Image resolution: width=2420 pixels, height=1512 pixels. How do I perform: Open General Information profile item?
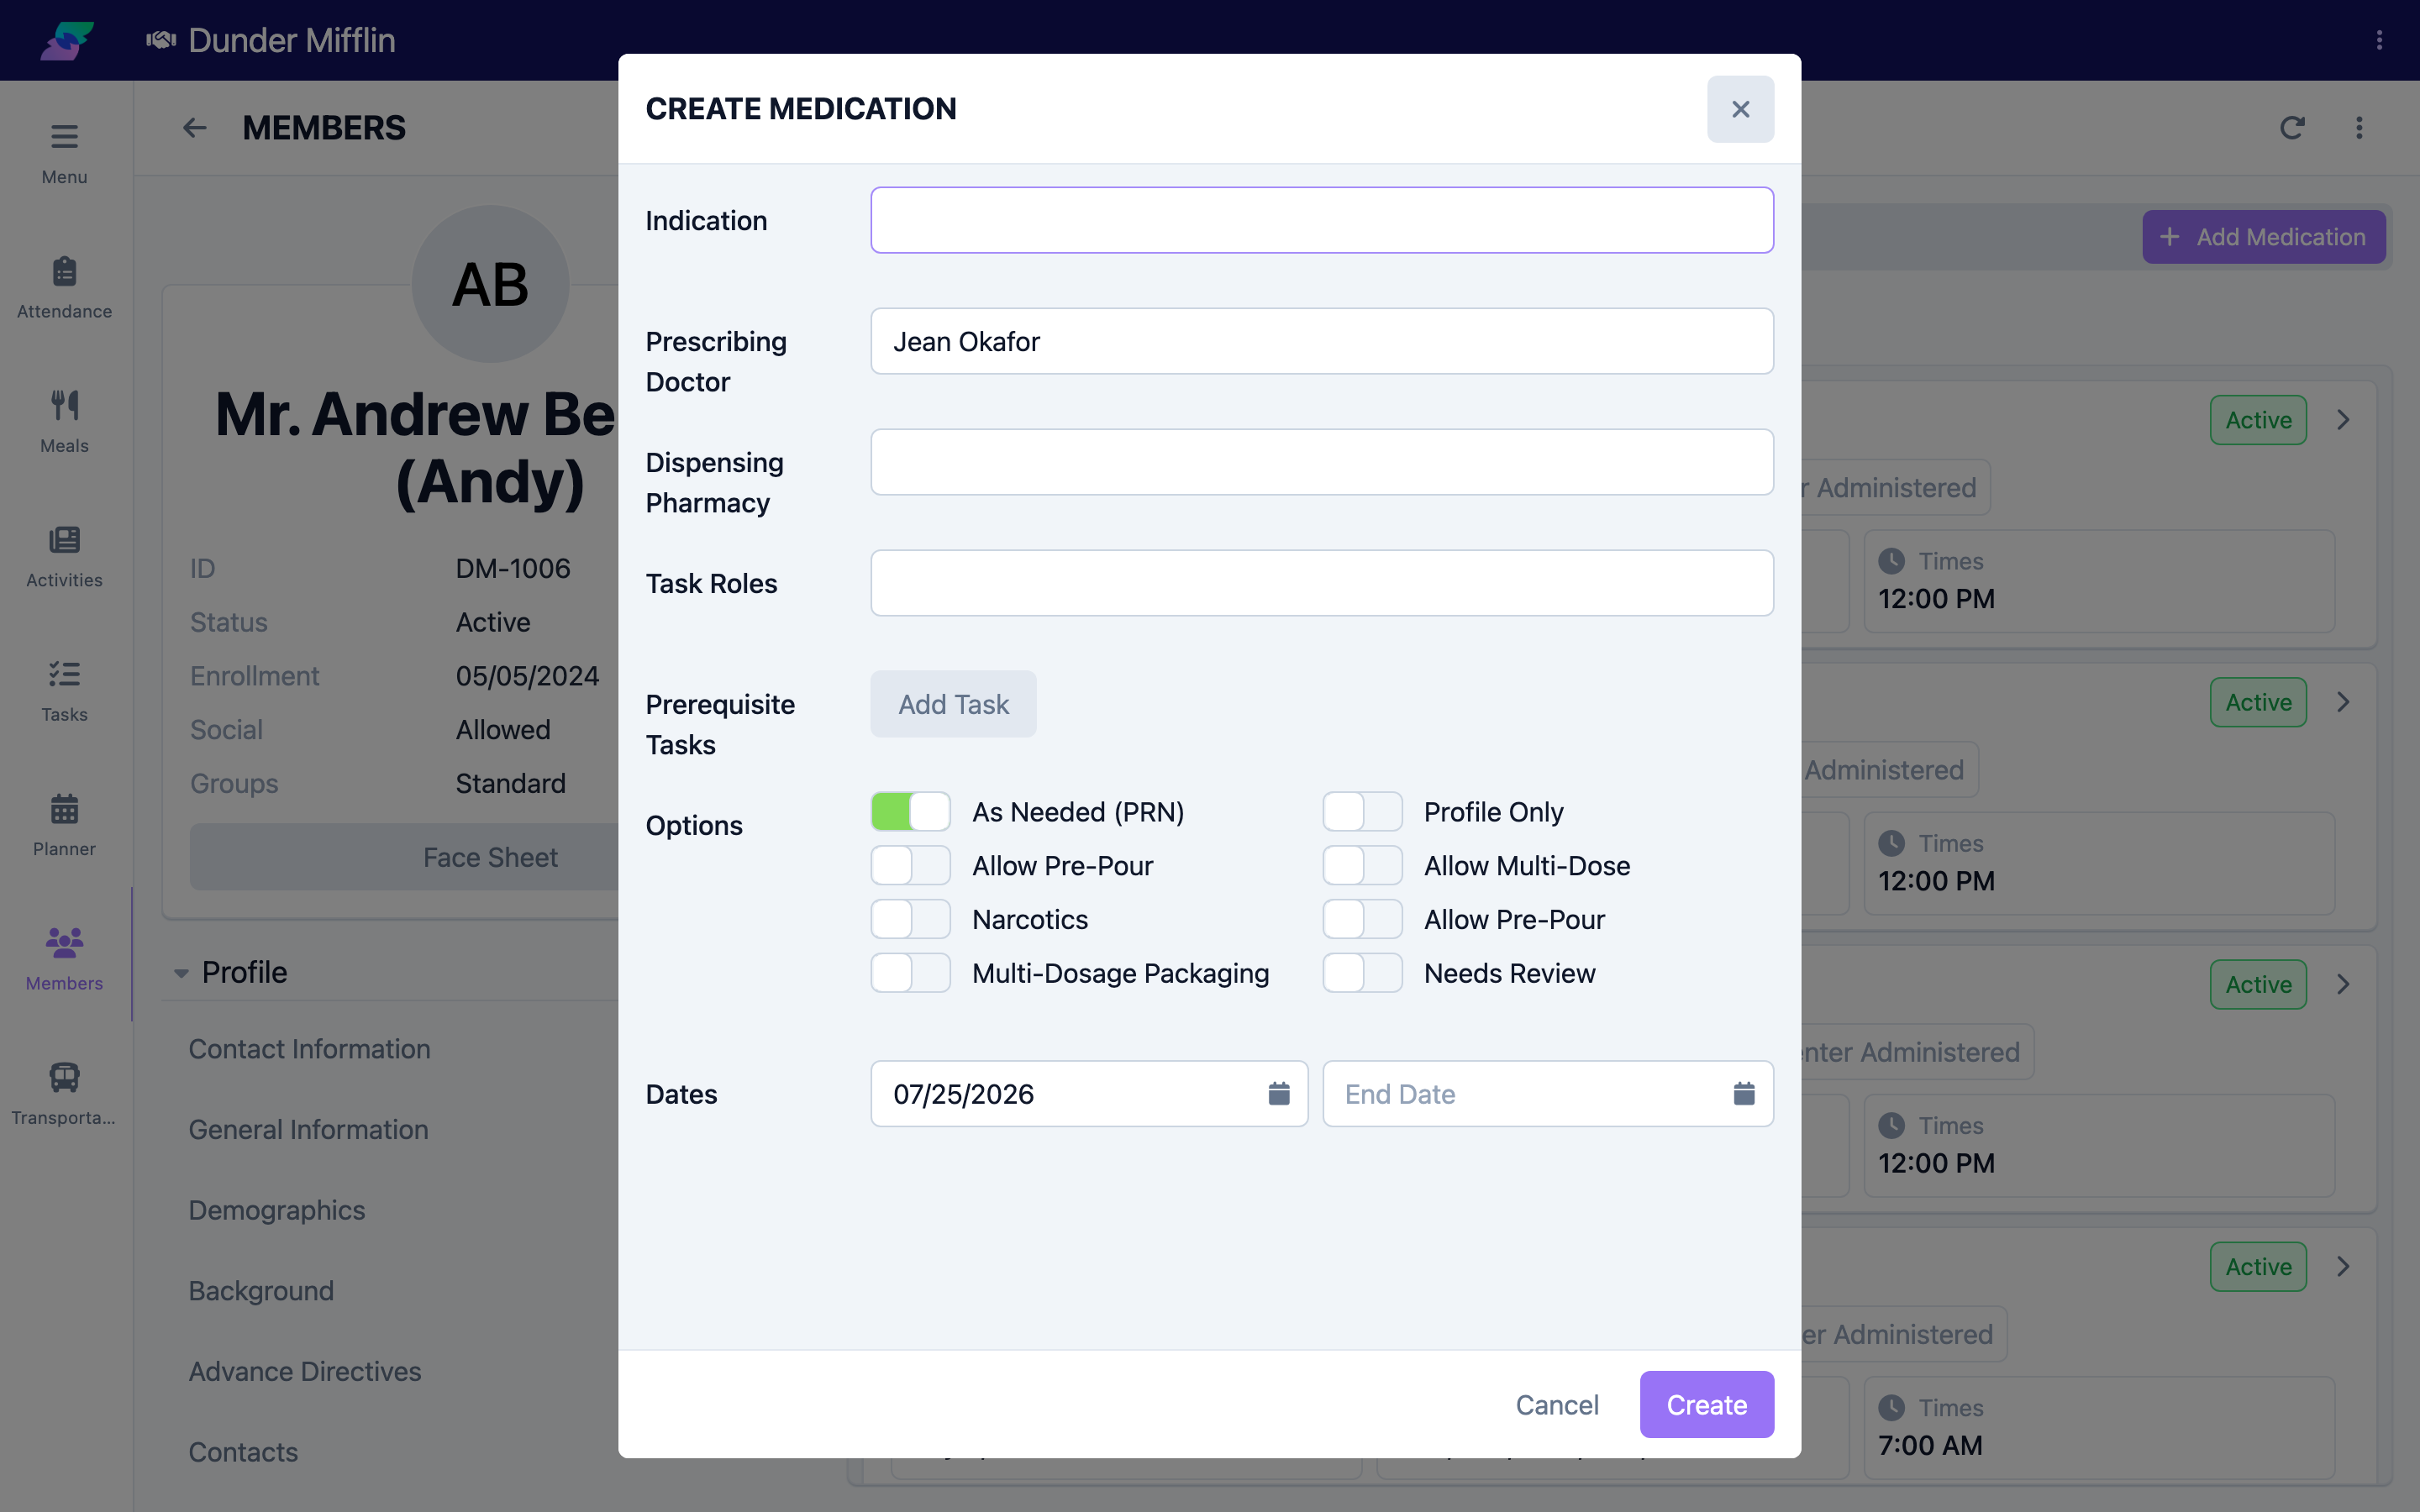point(308,1130)
